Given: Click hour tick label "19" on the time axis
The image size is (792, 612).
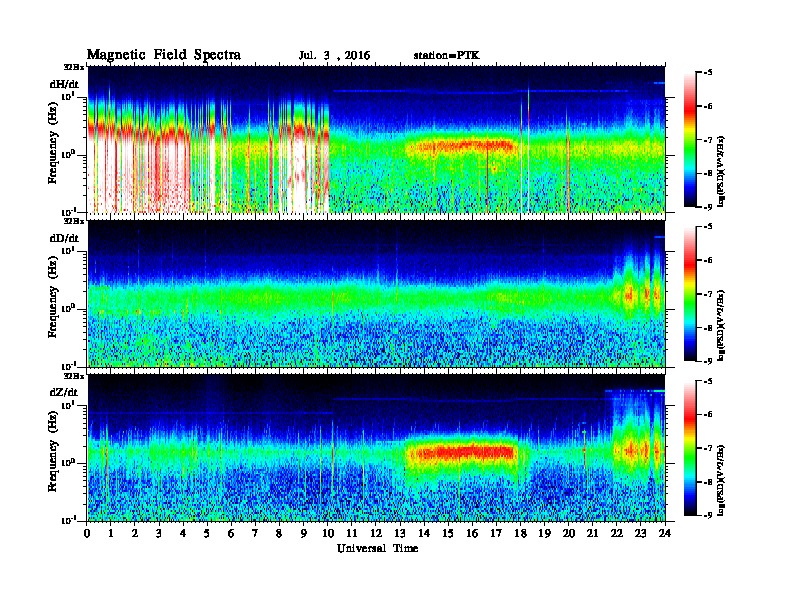Looking at the screenshot, I should tap(544, 534).
